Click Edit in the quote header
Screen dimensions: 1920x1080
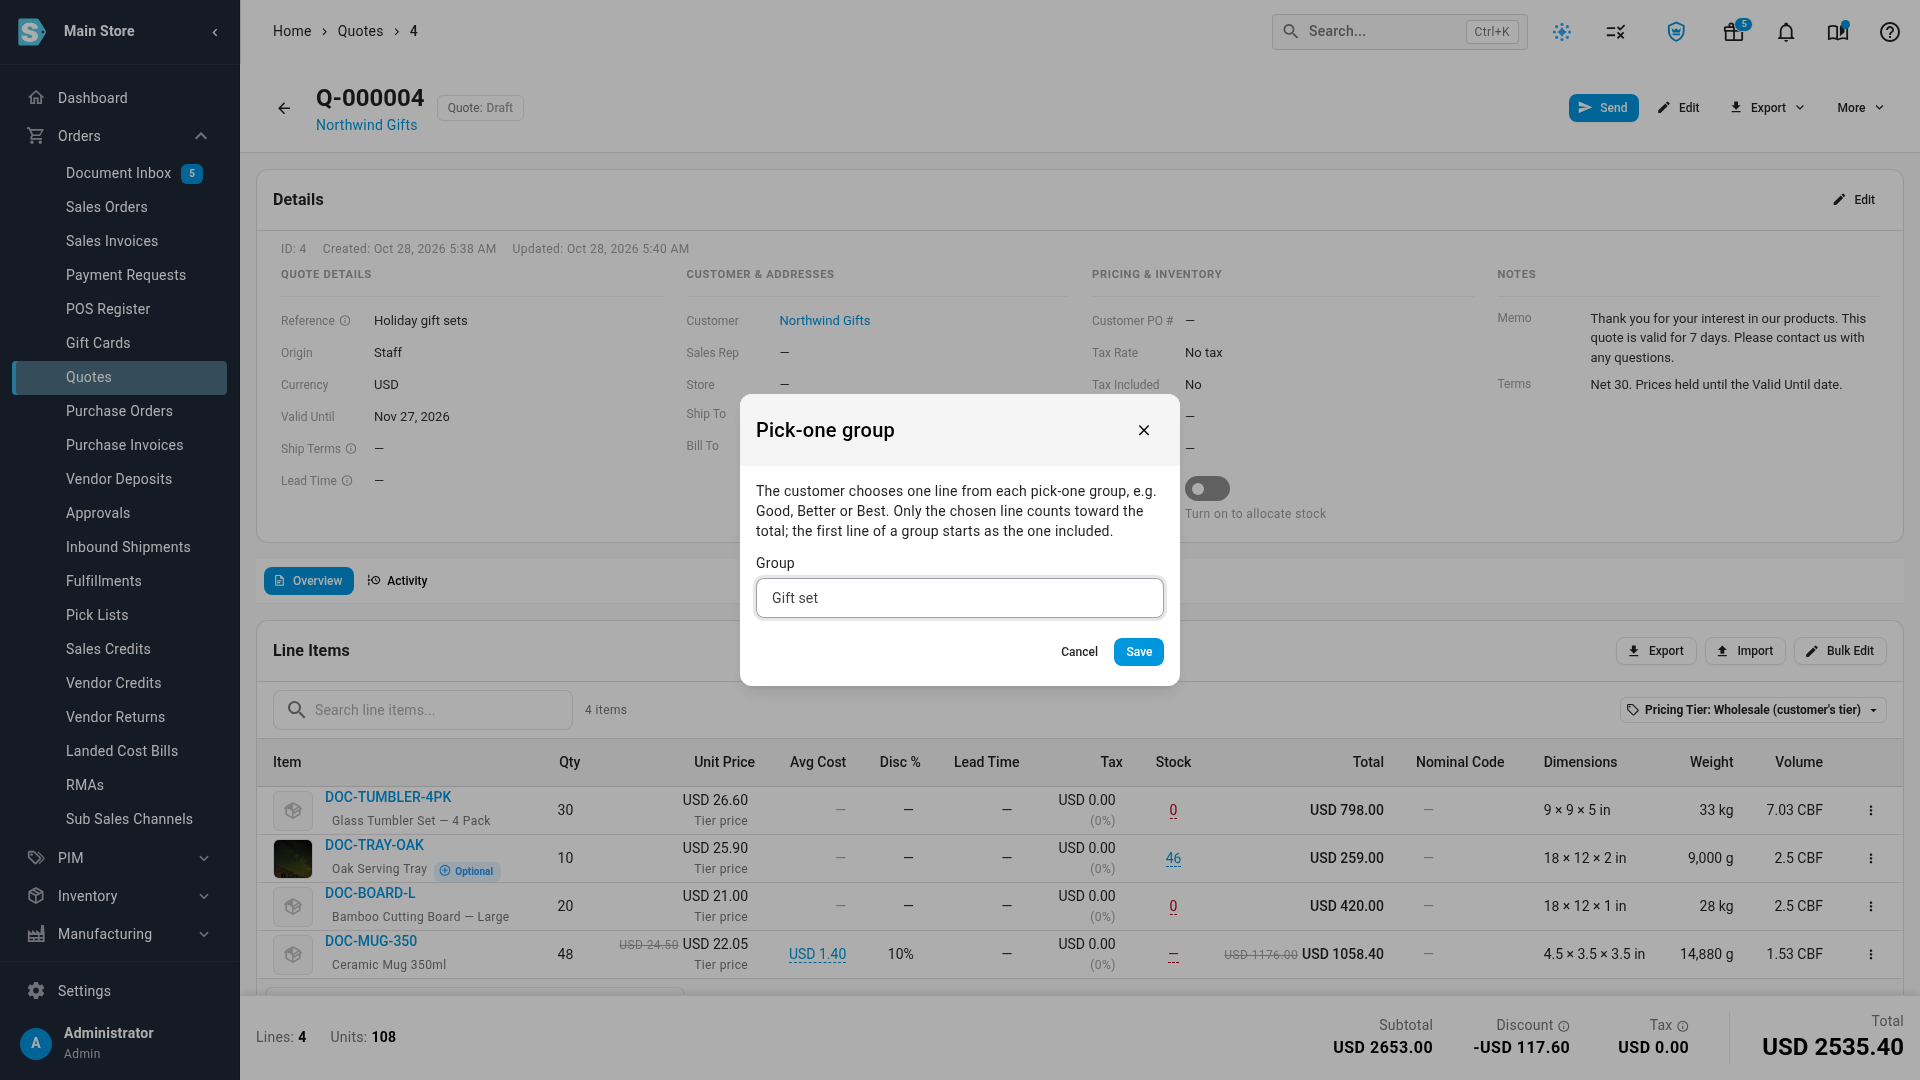[1678, 108]
